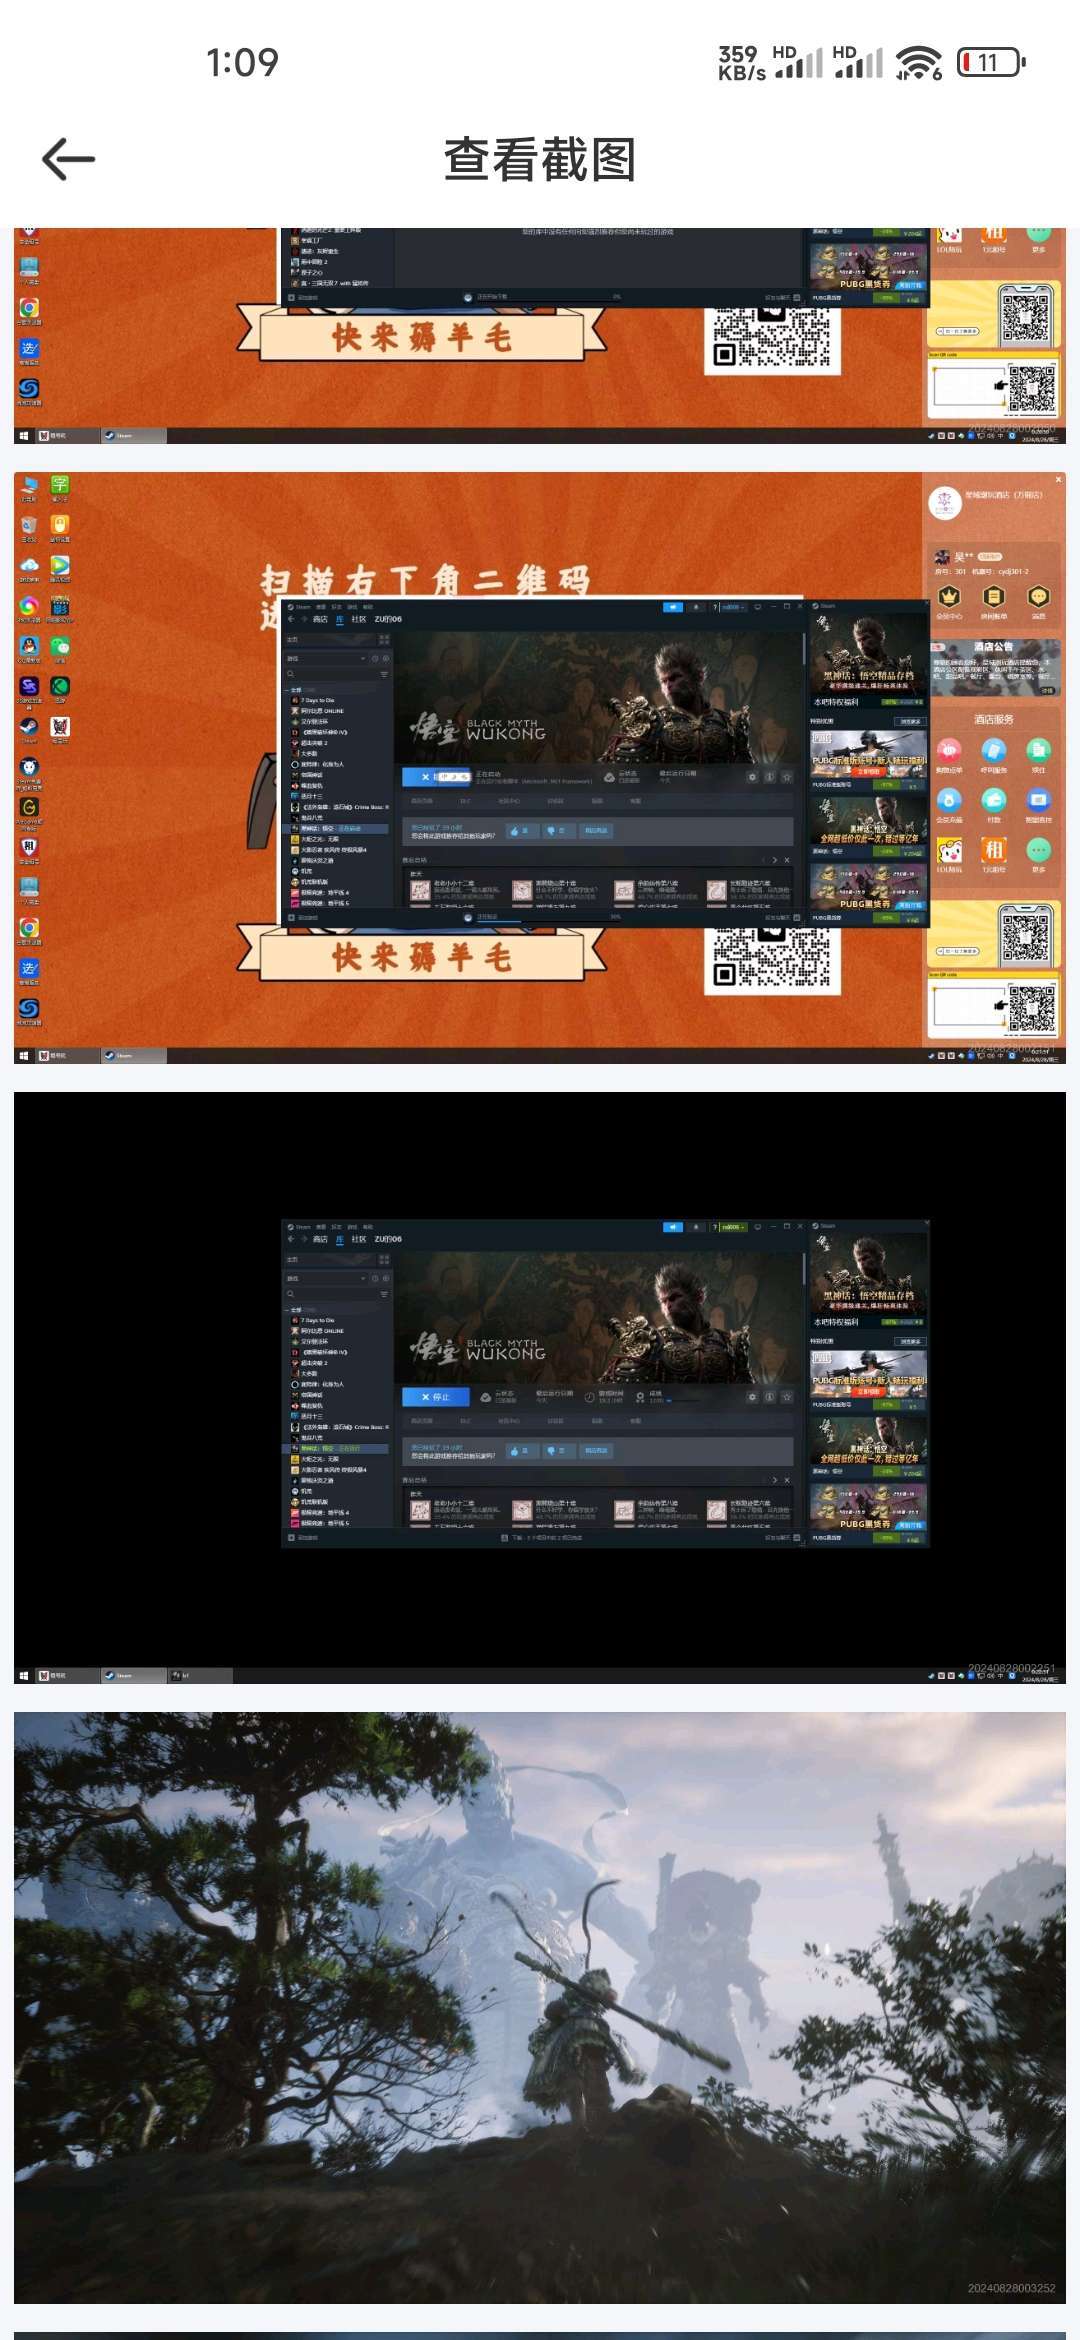Open the Wukong cliffside gameplay screenshot

tap(540, 2008)
